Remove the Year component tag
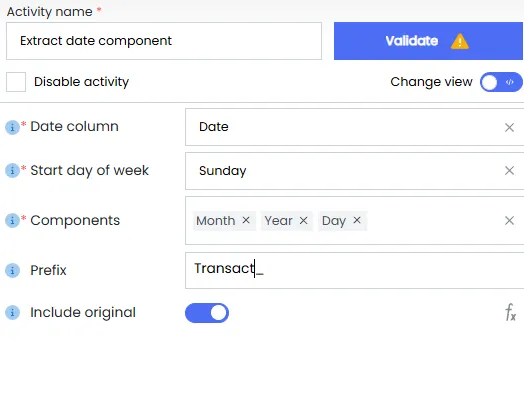Screen dimensions: 524x400 point(303,221)
